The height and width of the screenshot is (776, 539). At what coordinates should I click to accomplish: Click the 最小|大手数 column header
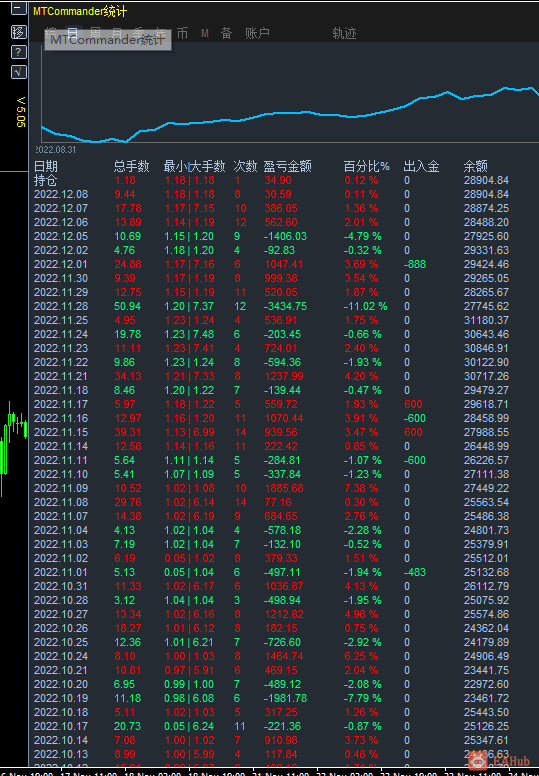pyautogui.click(x=195, y=166)
